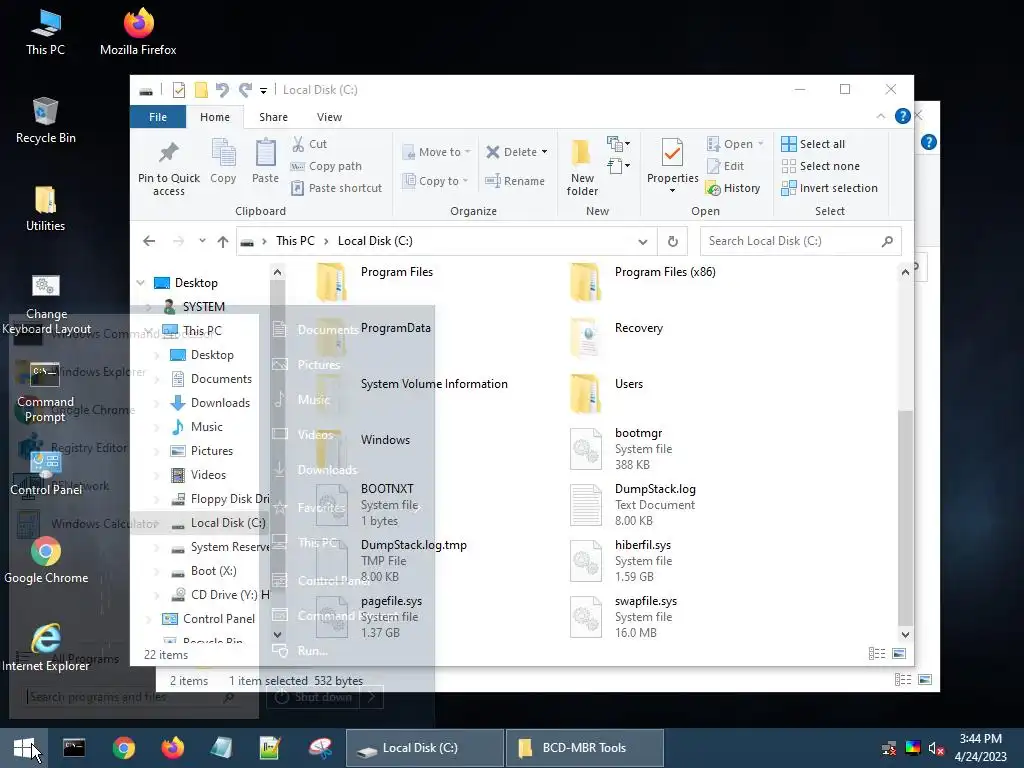The height and width of the screenshot is (768, 1024).
Task: Launch Firefox from the taskbar
Action: [x=173, y=748]
